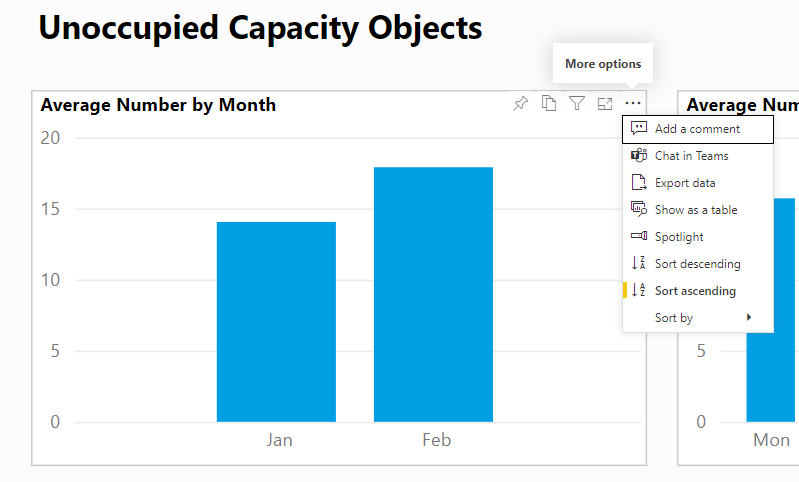
Task: Click the copy visual icon
Action: (x=549, y=104)
